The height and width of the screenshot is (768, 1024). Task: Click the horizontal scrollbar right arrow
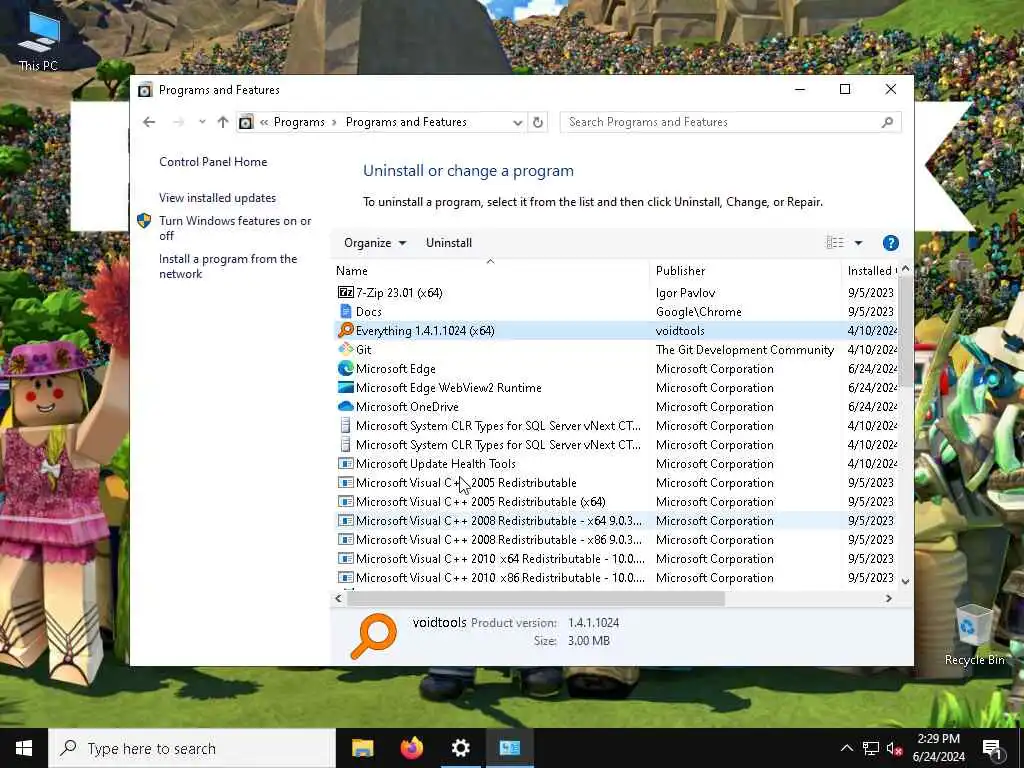888,598
